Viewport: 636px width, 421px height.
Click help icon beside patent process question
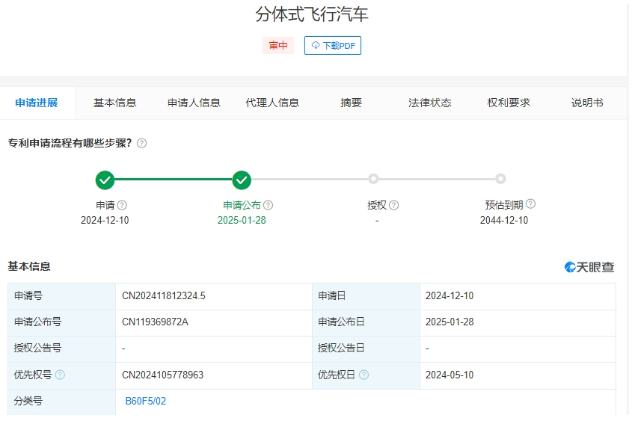(142, 143)
